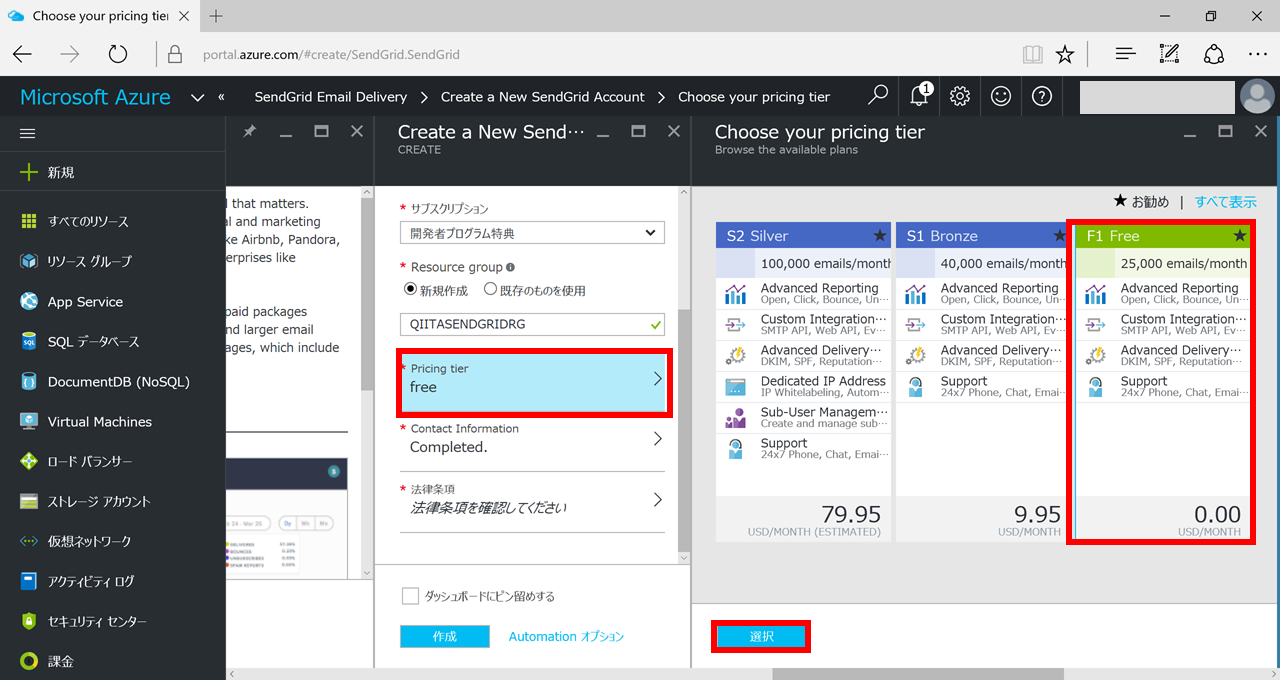Click the Azure portal search magnifier
This screenshot has width=1280, height=680.
[878, 96]
